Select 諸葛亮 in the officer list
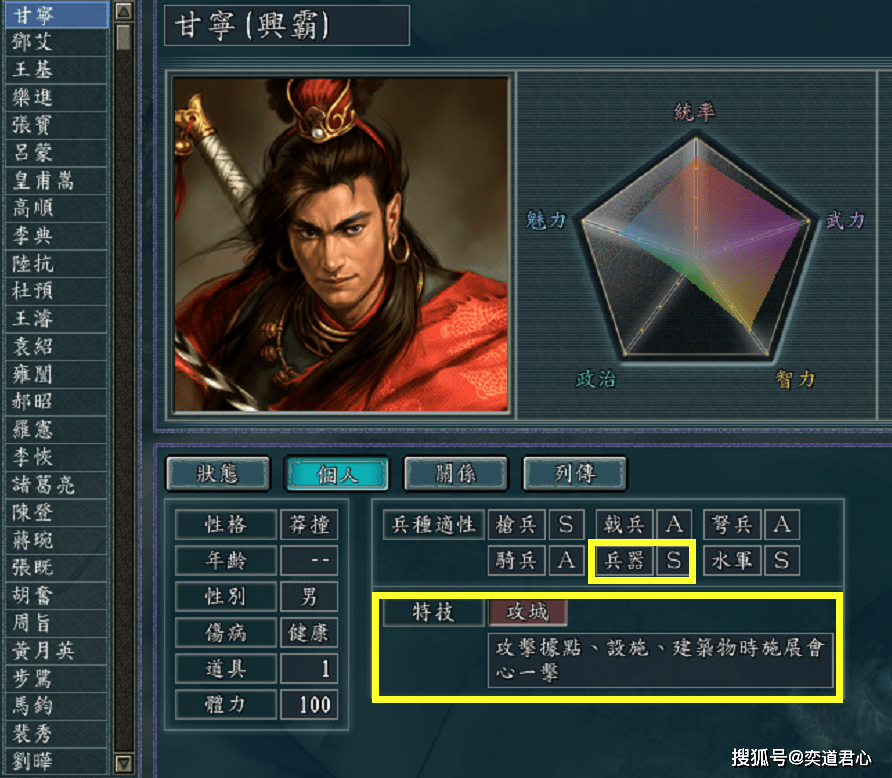The image size is (892, 778). (x=56, y=485)
